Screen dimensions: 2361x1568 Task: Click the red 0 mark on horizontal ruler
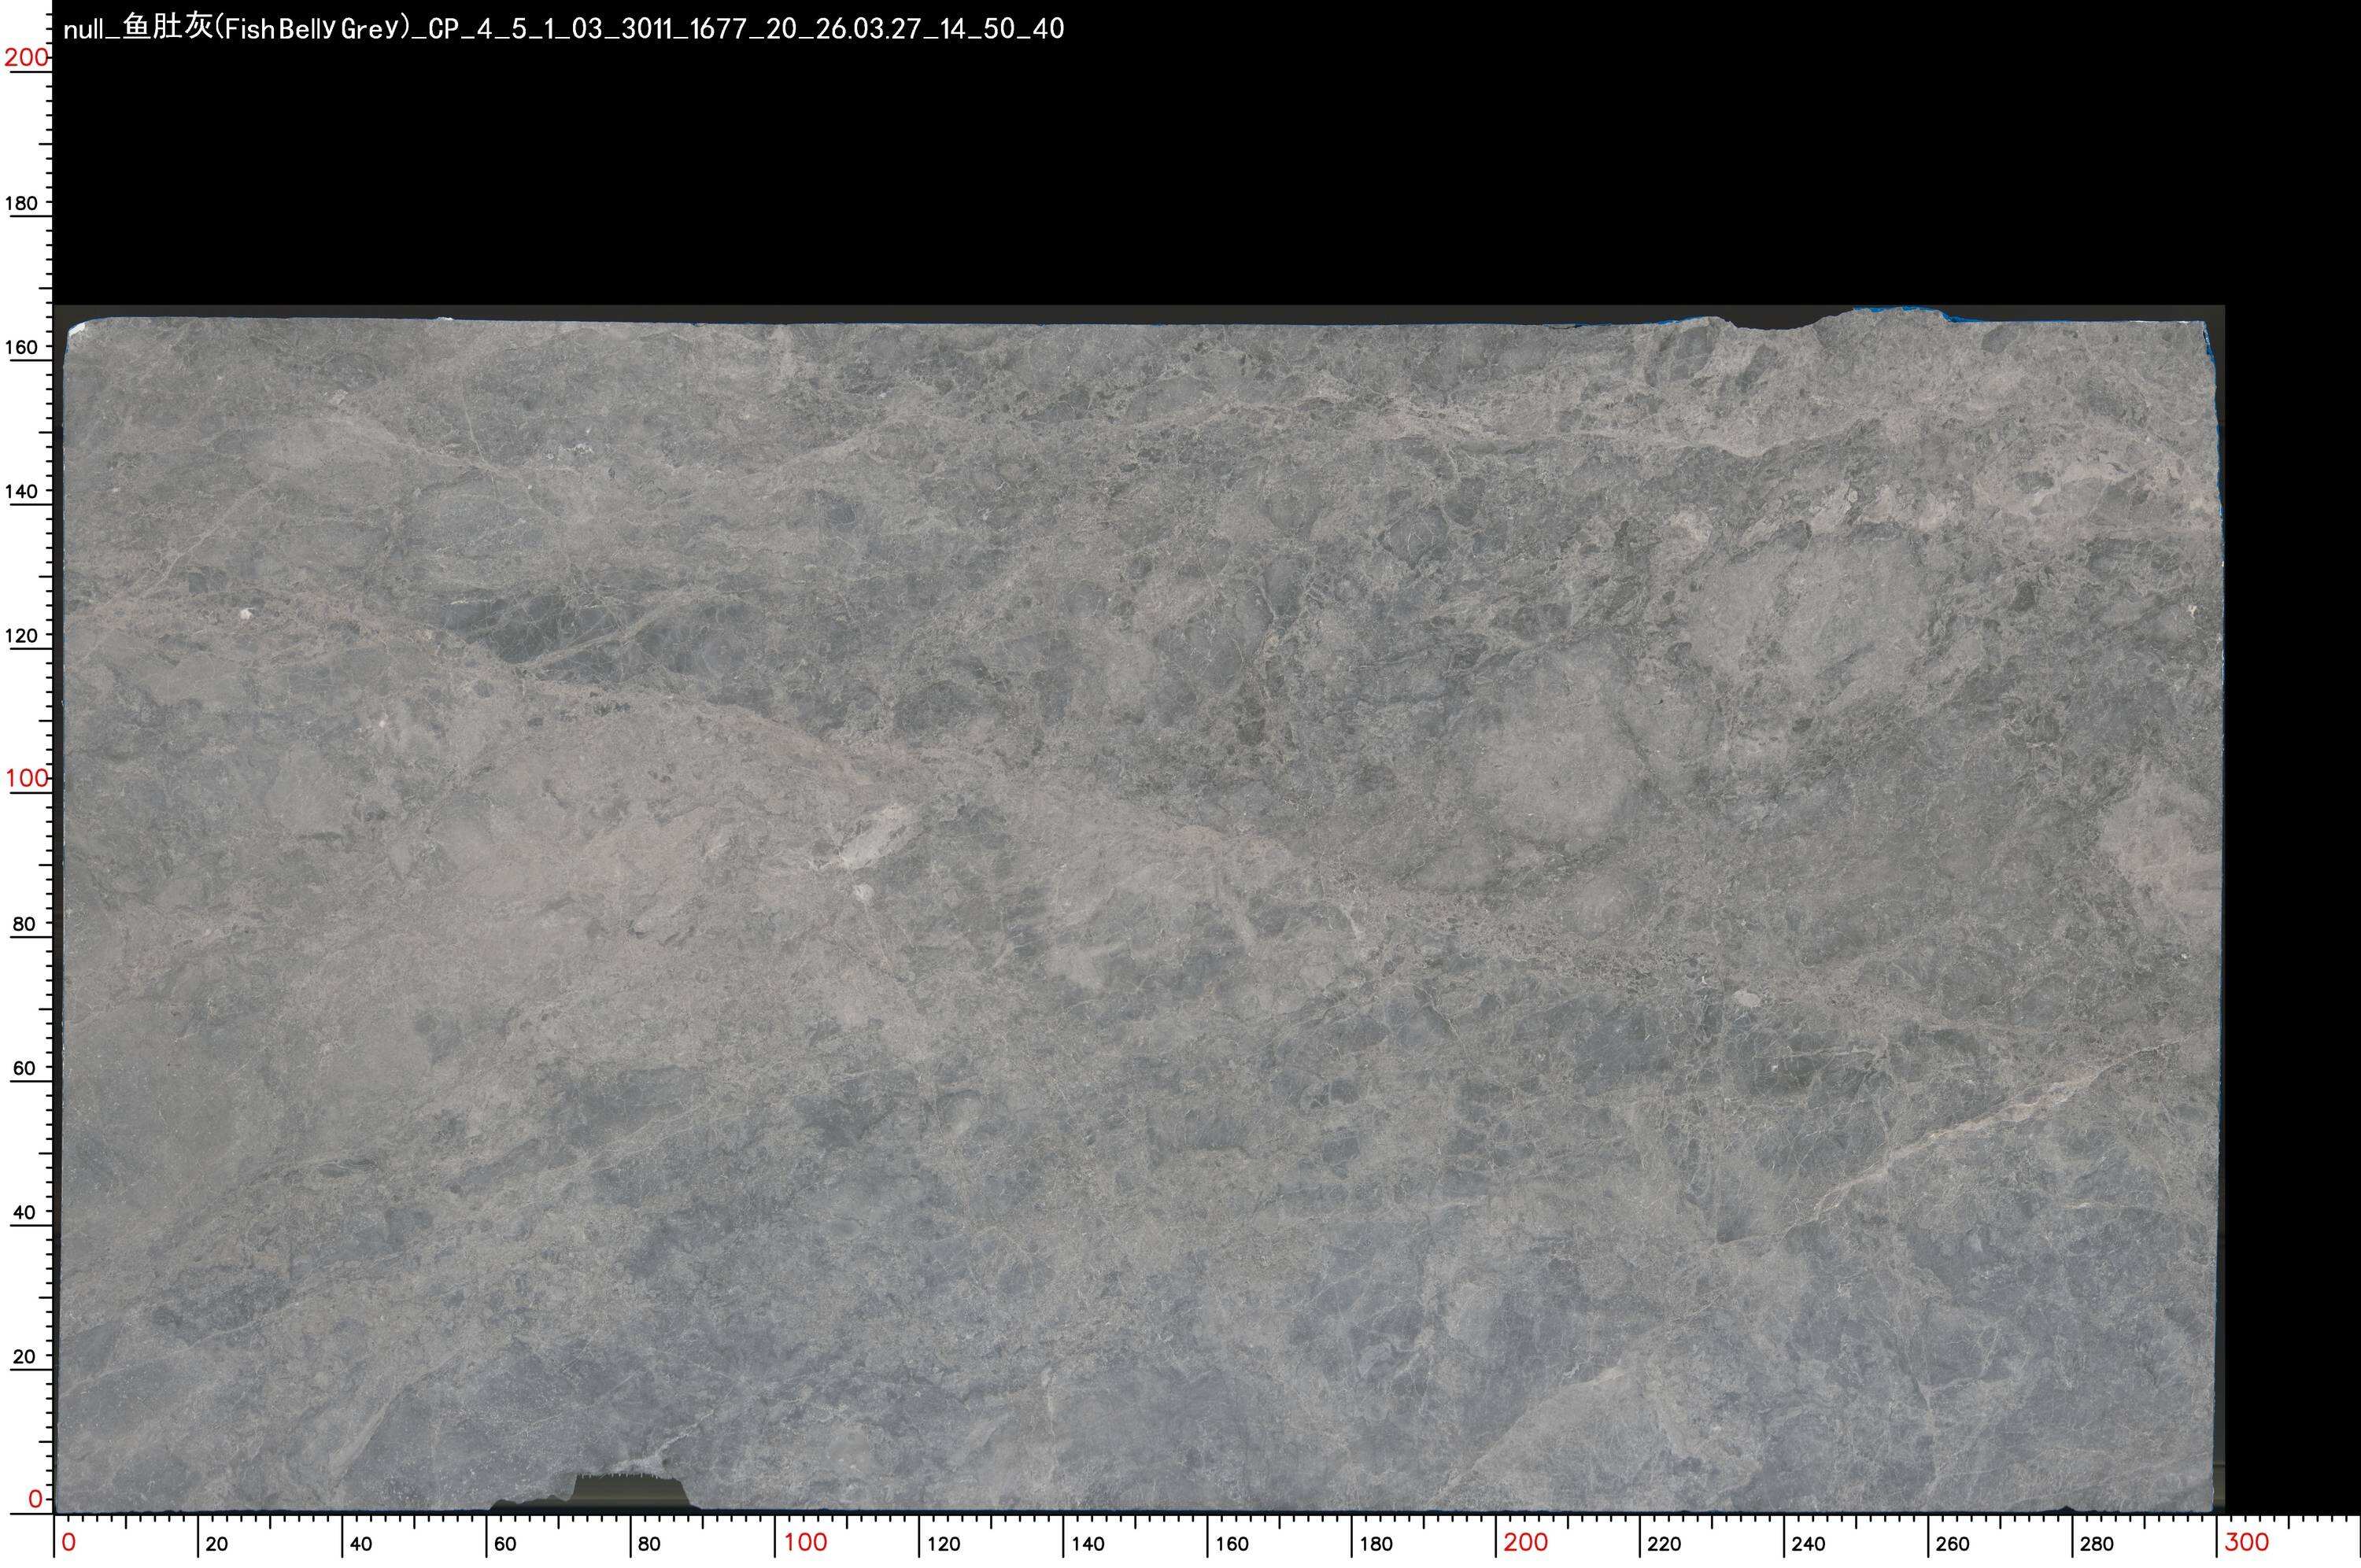(68, 1542)
